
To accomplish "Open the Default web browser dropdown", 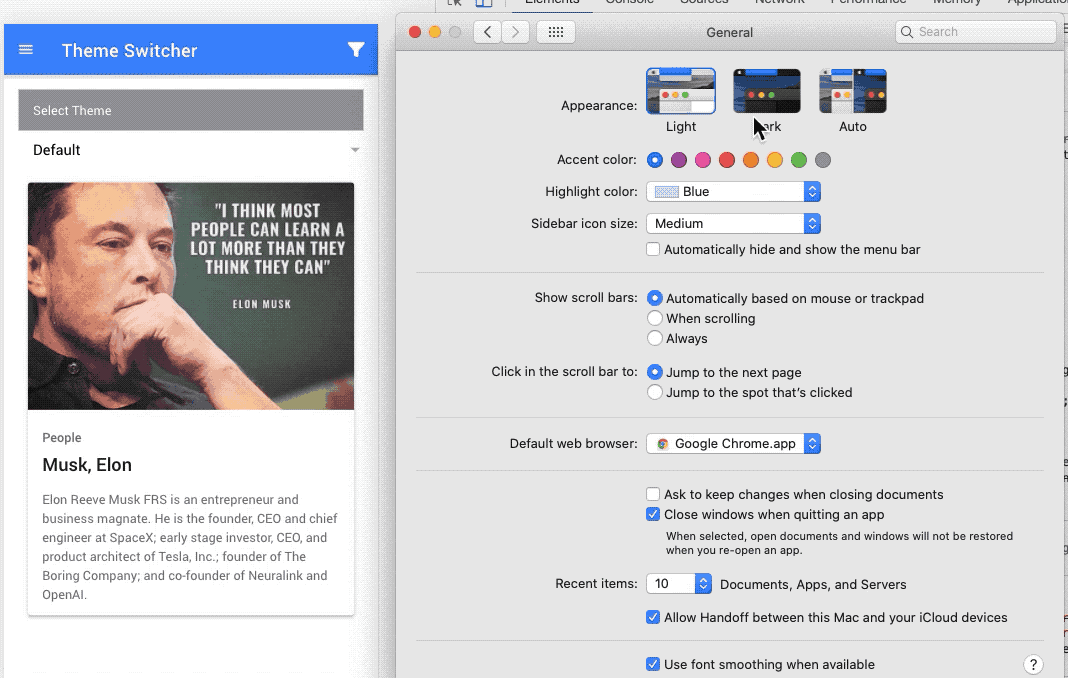I will click(733, 444).
